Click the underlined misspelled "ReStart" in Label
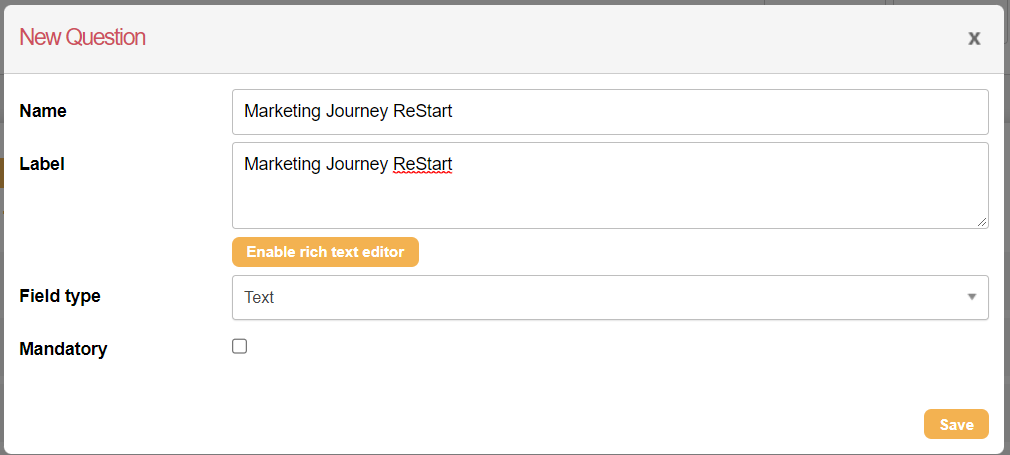 423,164
